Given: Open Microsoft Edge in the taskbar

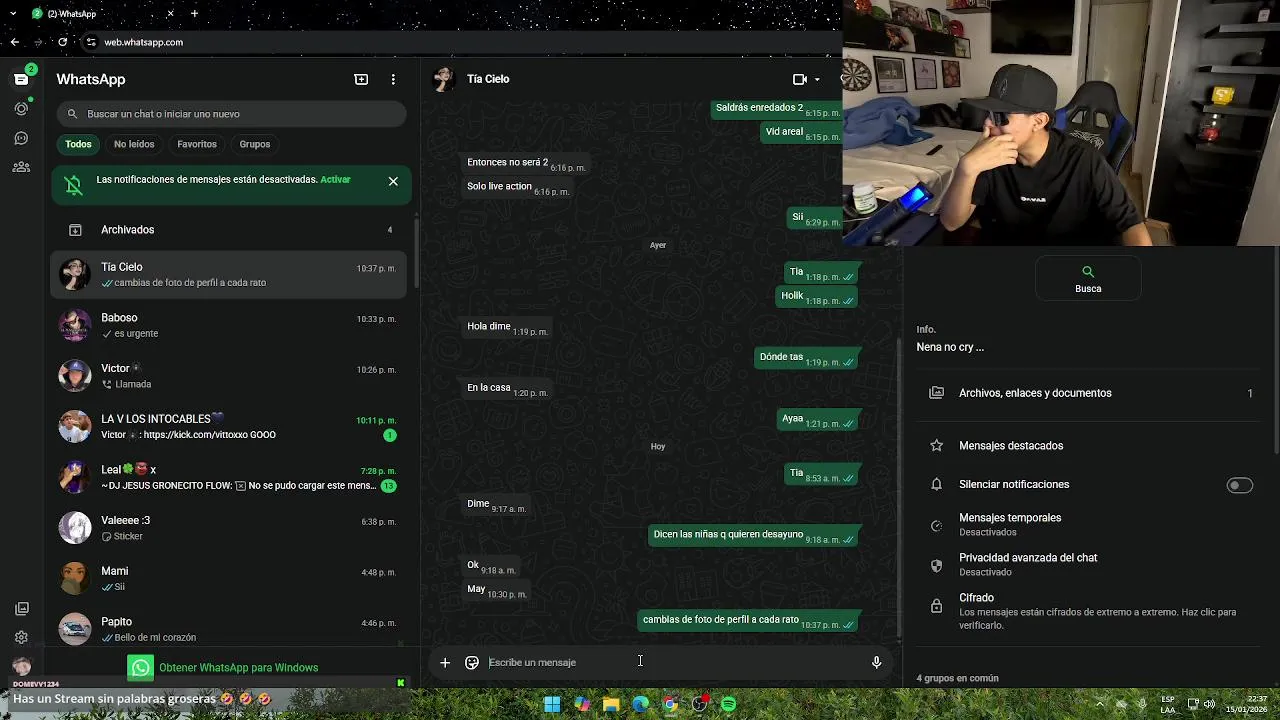Looking at the screenshot, I should 641,704.
